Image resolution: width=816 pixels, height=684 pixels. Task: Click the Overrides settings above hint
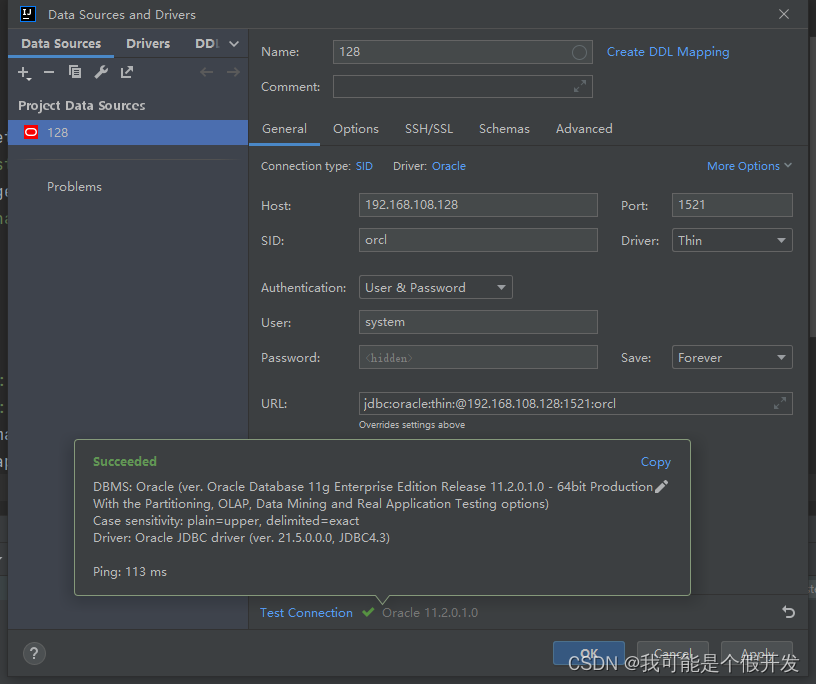pos(412,425)
